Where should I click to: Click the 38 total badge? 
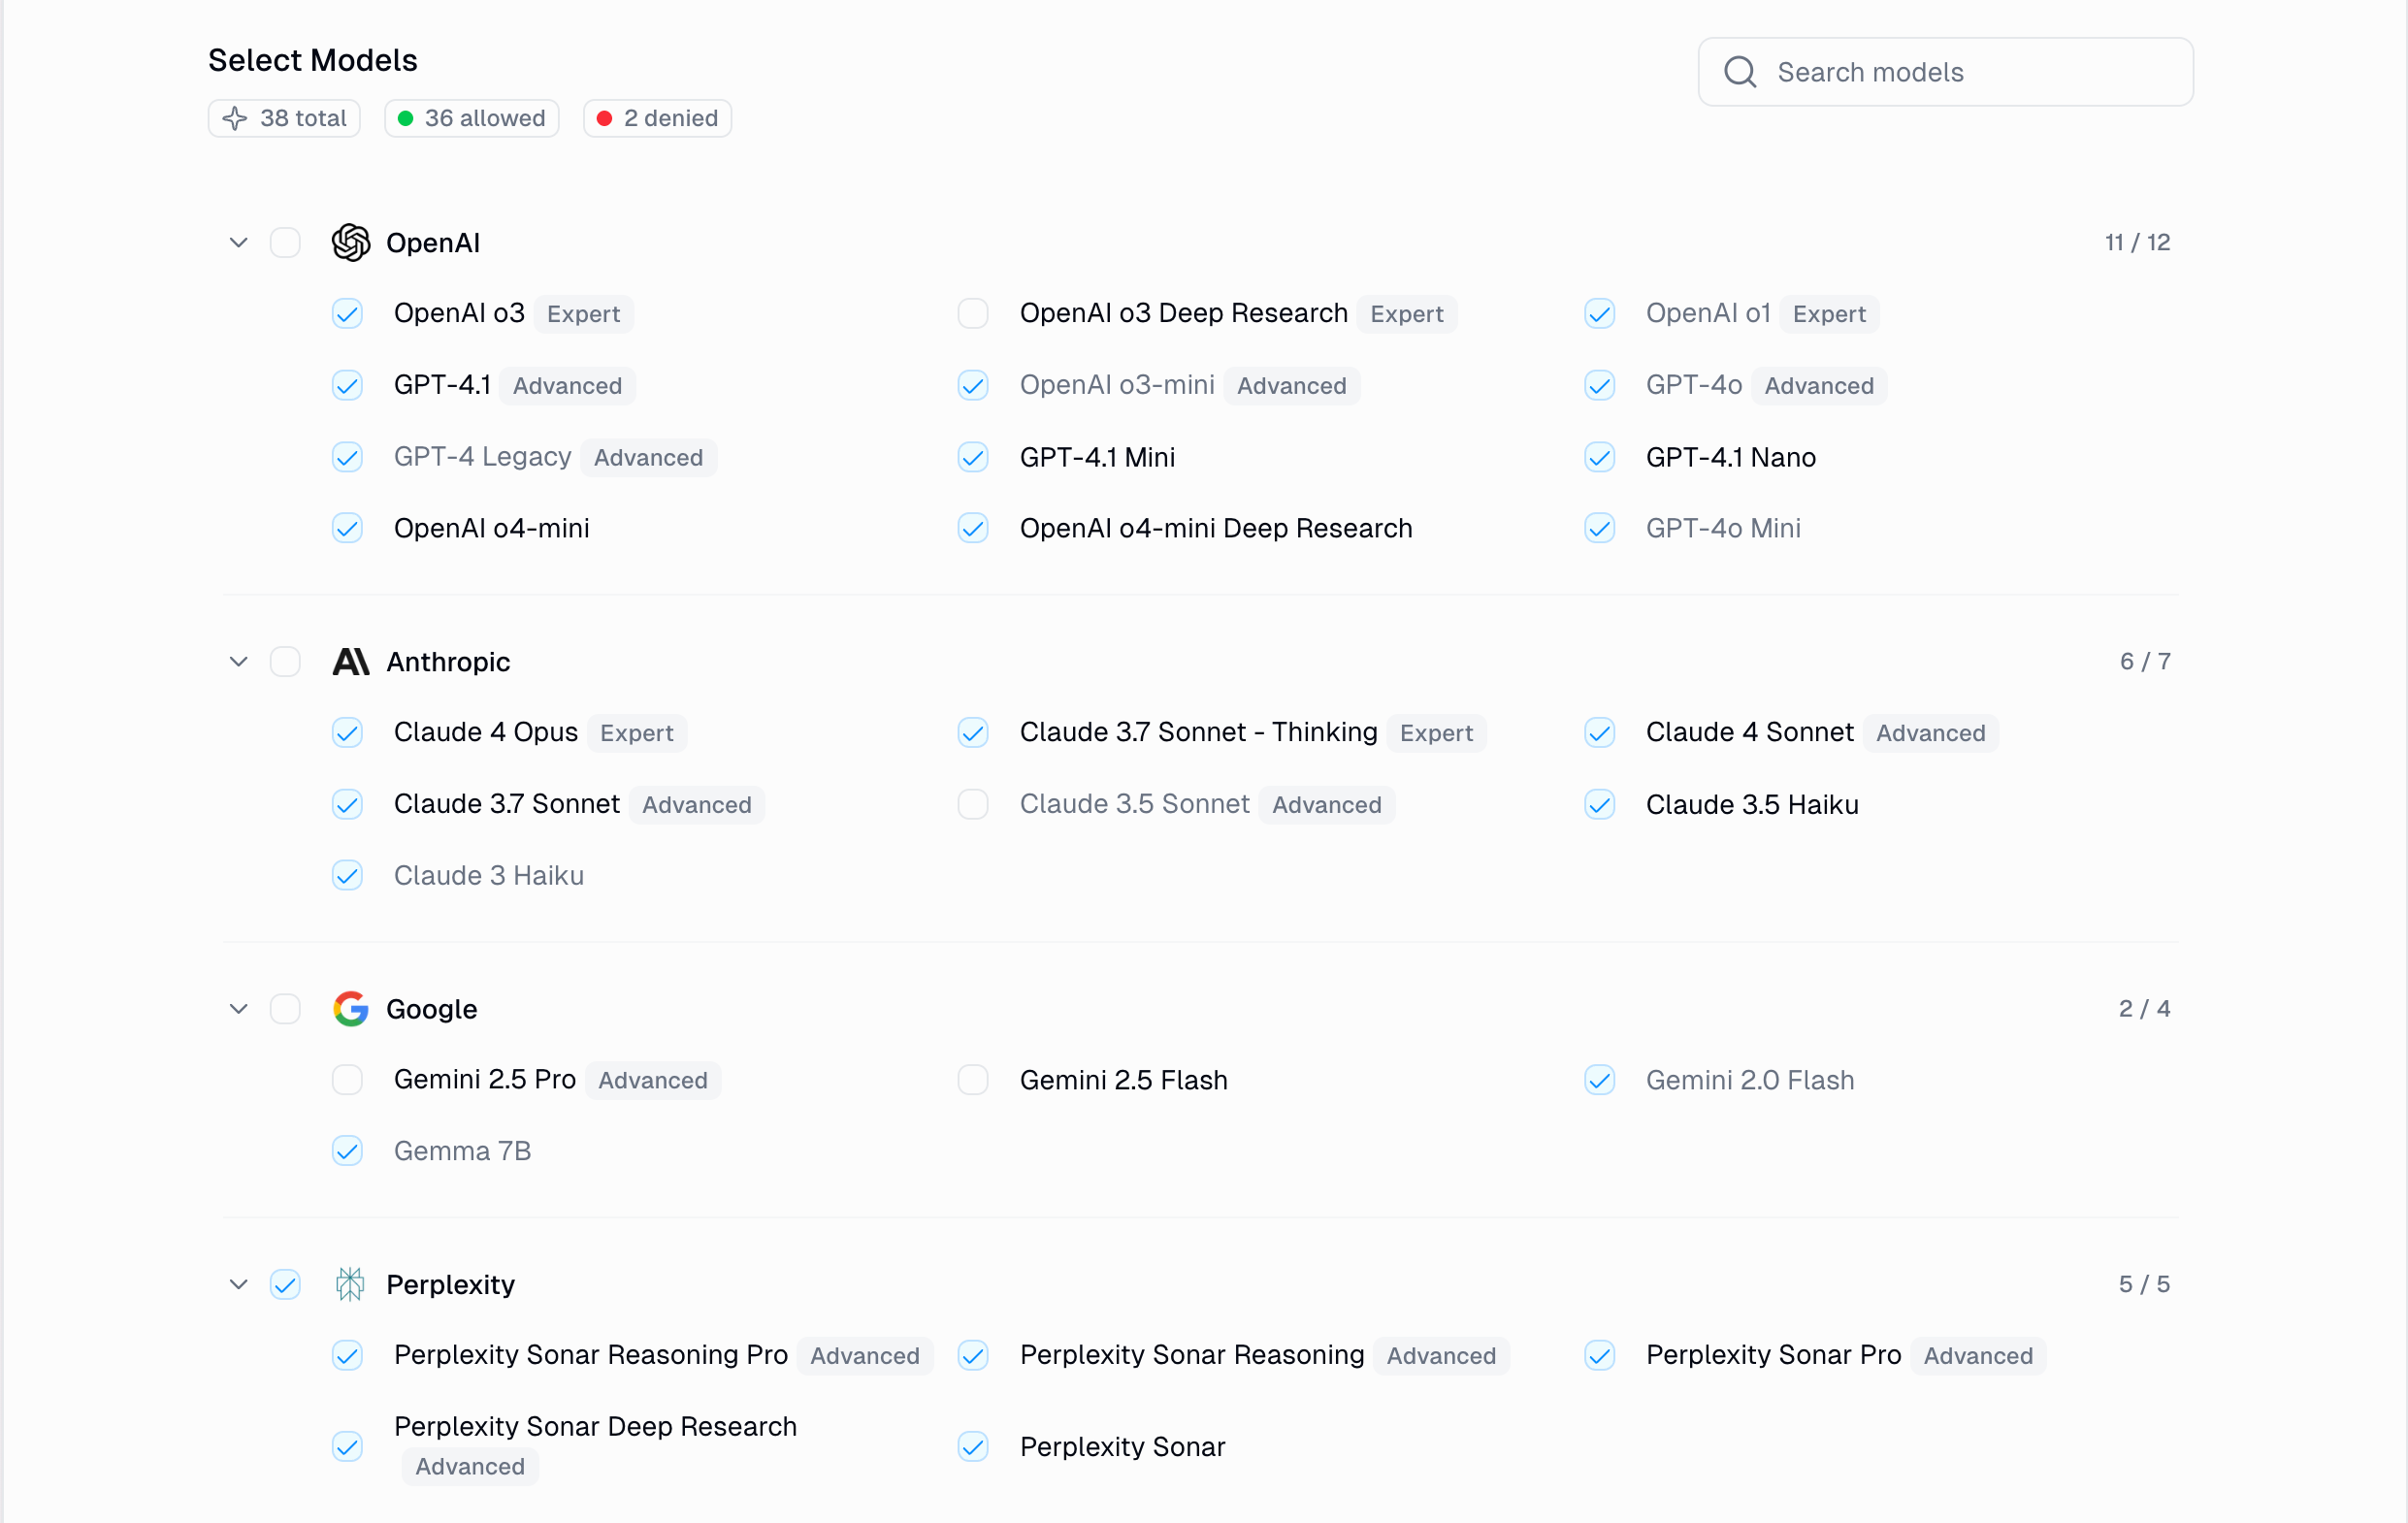[x=284, y=118]
